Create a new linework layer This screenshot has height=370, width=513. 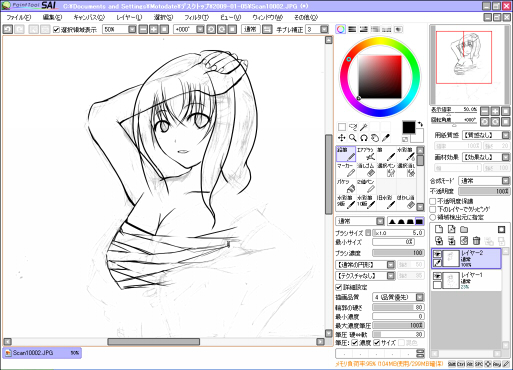[x=451, y=229]
